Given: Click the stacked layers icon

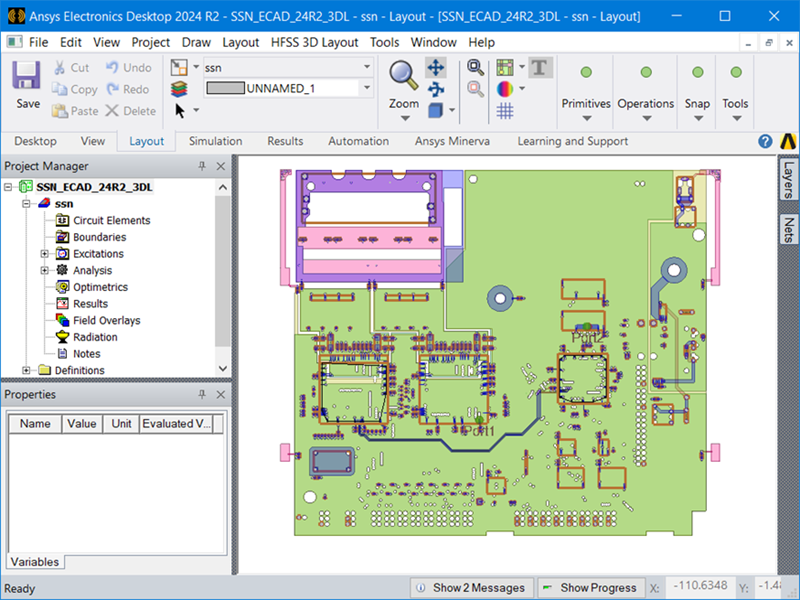Looking at the screenshot, I should pyautogui.click(x=179, y=89).
